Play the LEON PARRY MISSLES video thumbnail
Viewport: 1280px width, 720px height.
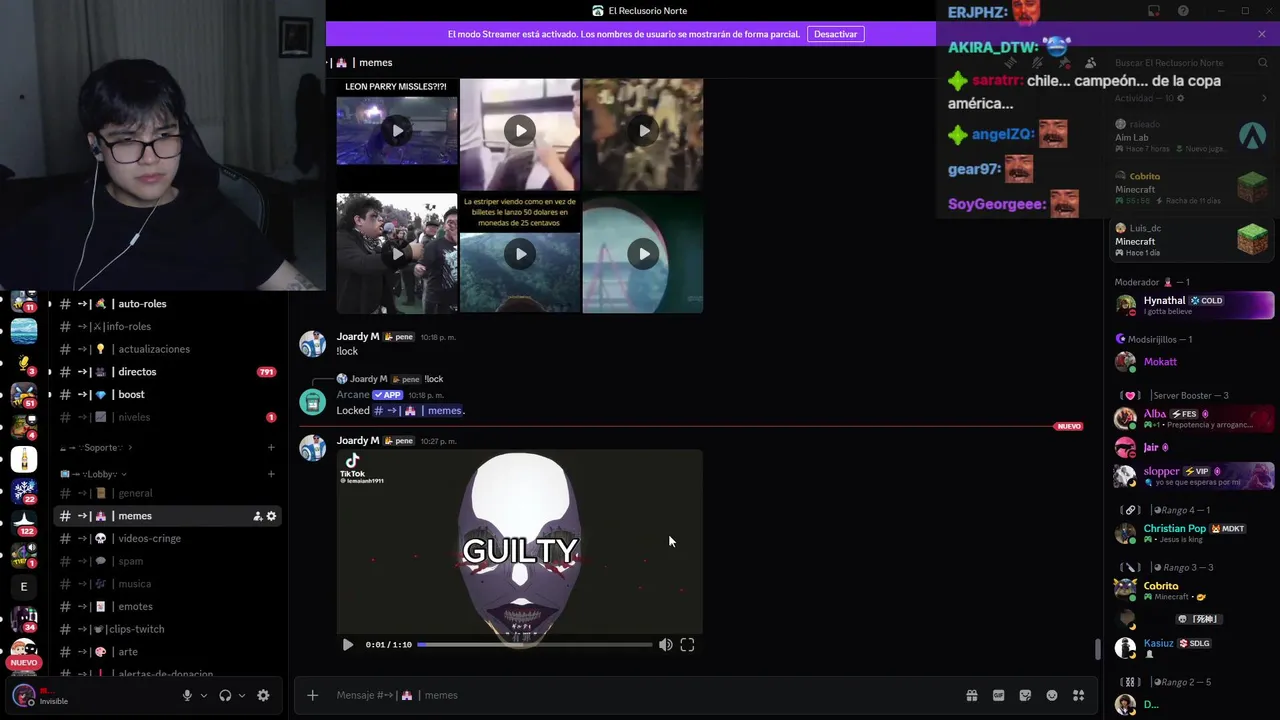(397, 130)
